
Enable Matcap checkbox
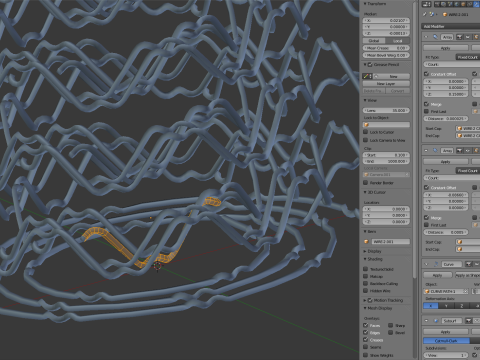click(x=366, y=276)
